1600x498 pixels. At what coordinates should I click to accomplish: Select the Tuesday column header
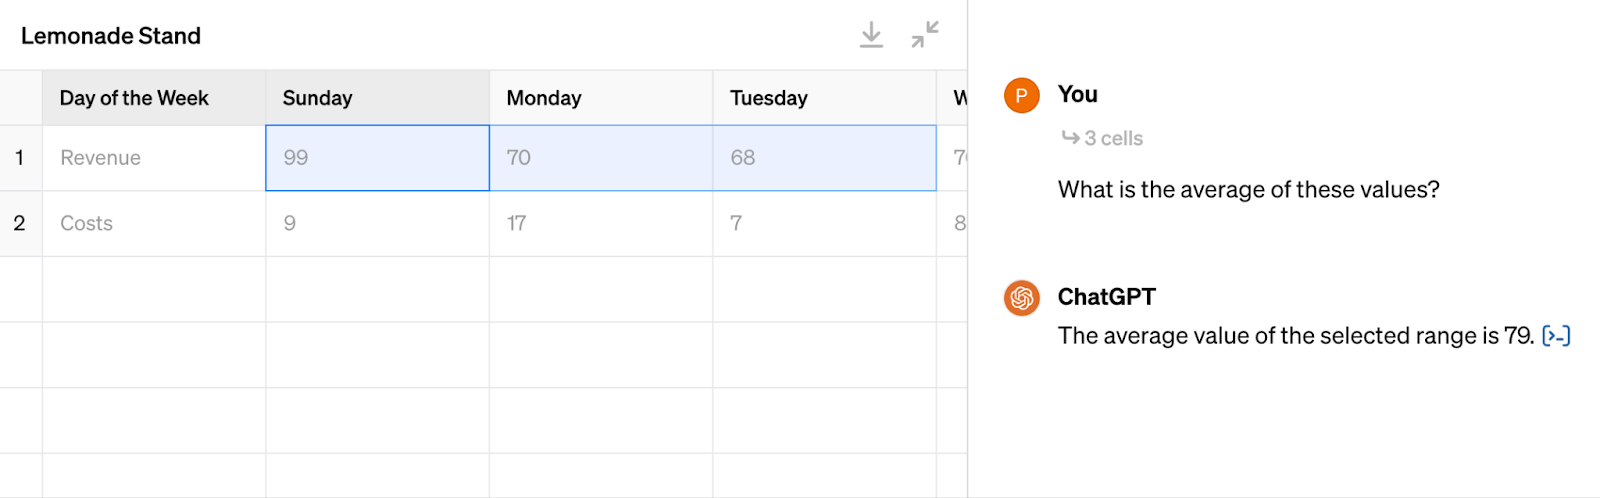tap(824, 98)
